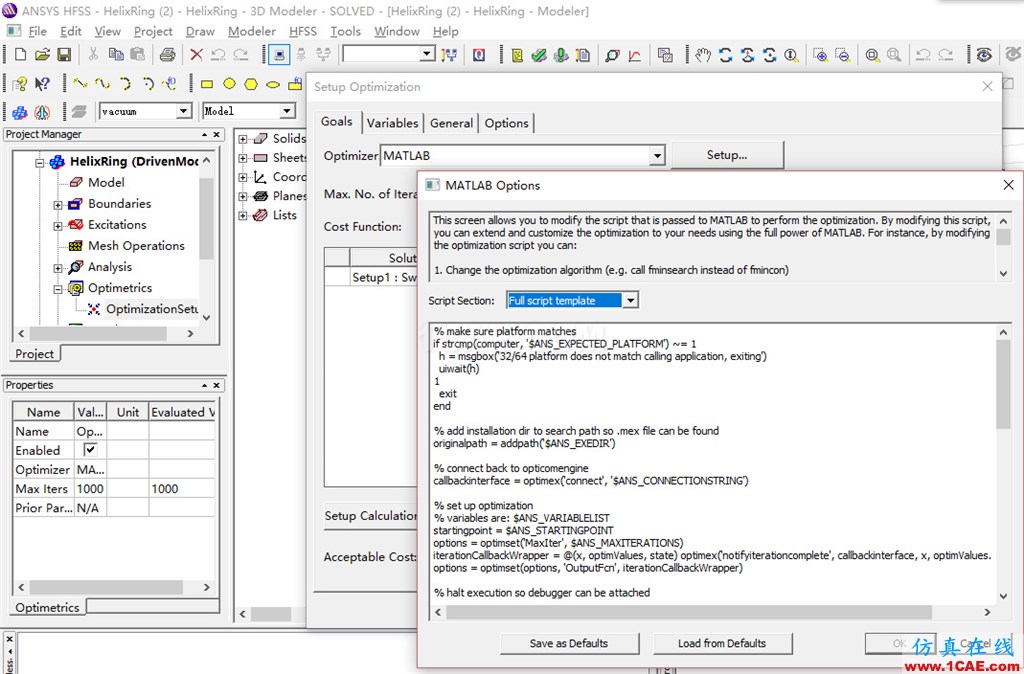1024x674 pixels.
Task: Open the Model dropdown in toolbar
Action: (x=287, y=111)
